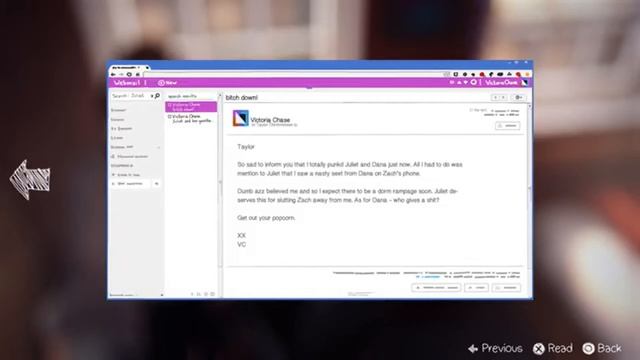
Task: Click the Read prompt
Action: point(553,348)
